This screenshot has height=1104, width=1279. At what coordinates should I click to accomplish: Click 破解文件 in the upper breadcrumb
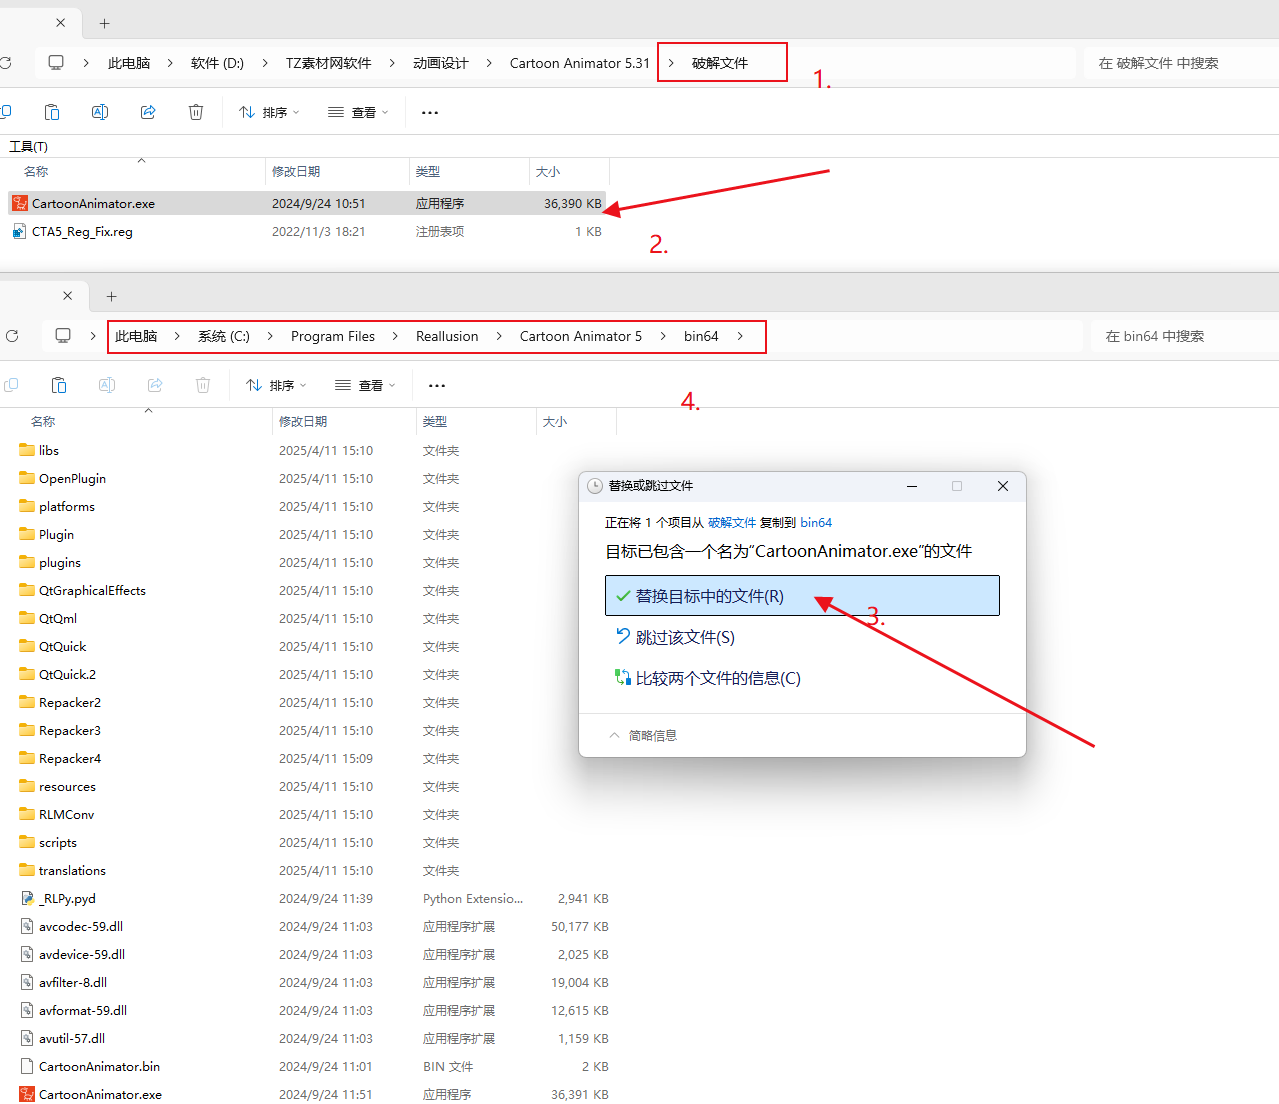[x=720, y=63]
